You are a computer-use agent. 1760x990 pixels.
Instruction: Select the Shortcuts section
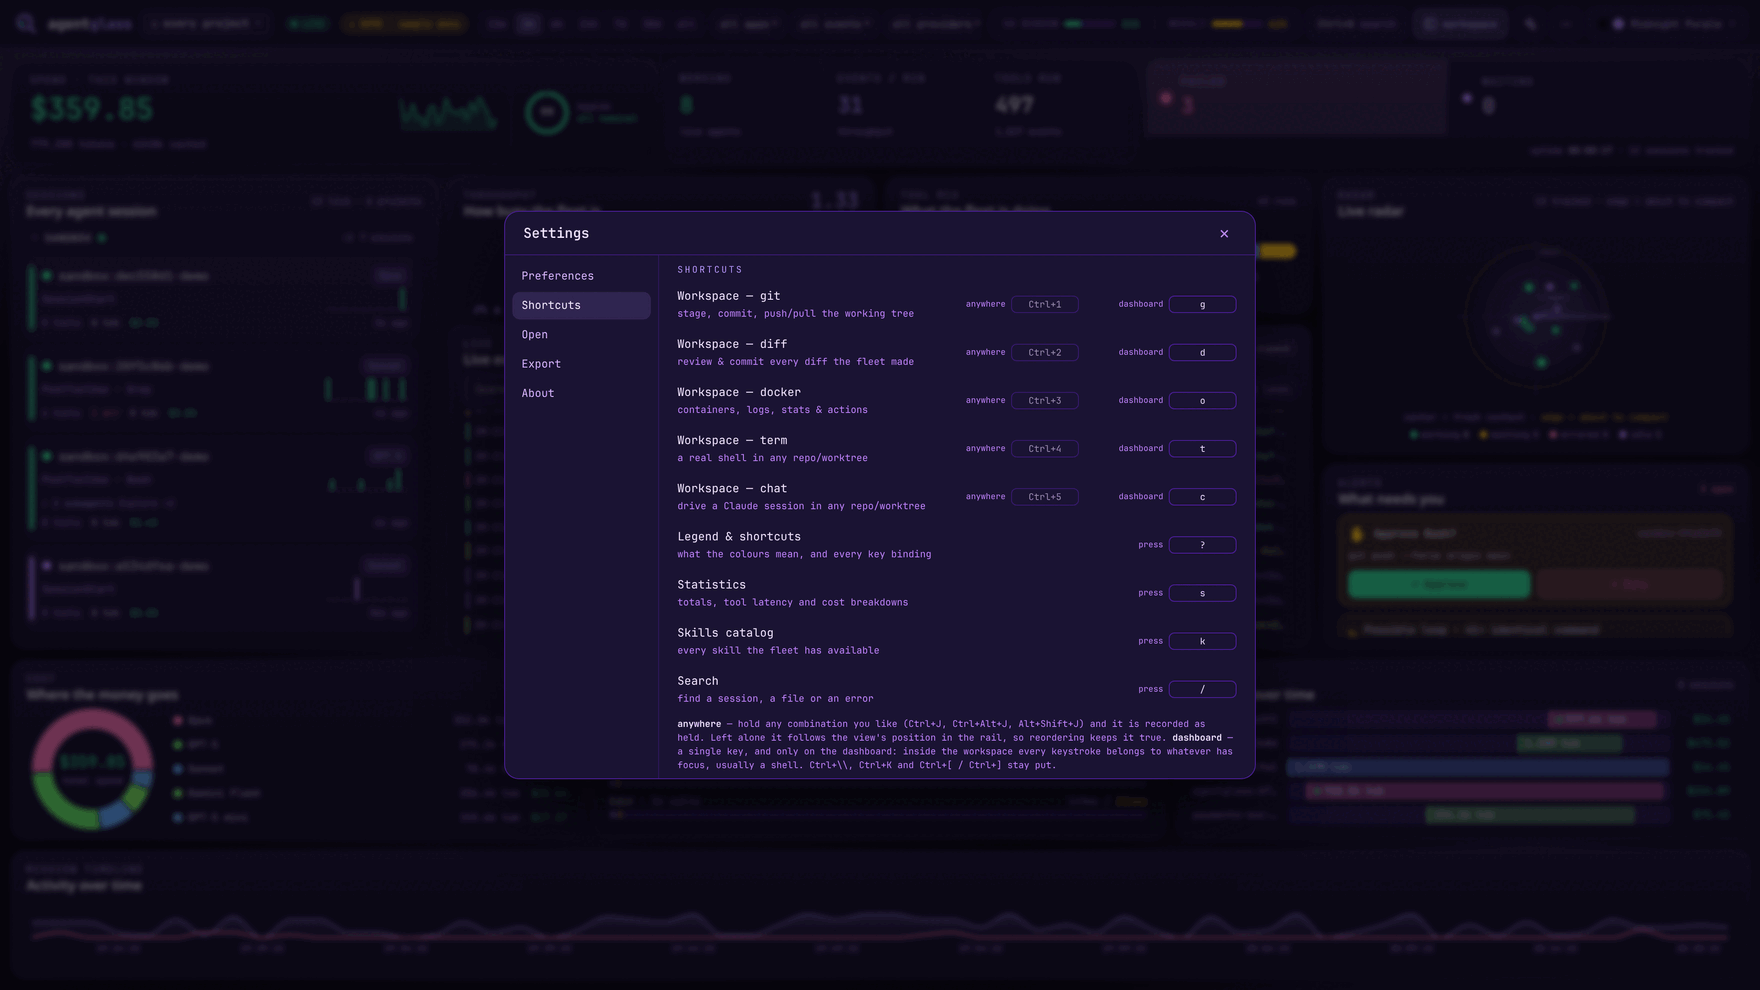pos(581,305)
